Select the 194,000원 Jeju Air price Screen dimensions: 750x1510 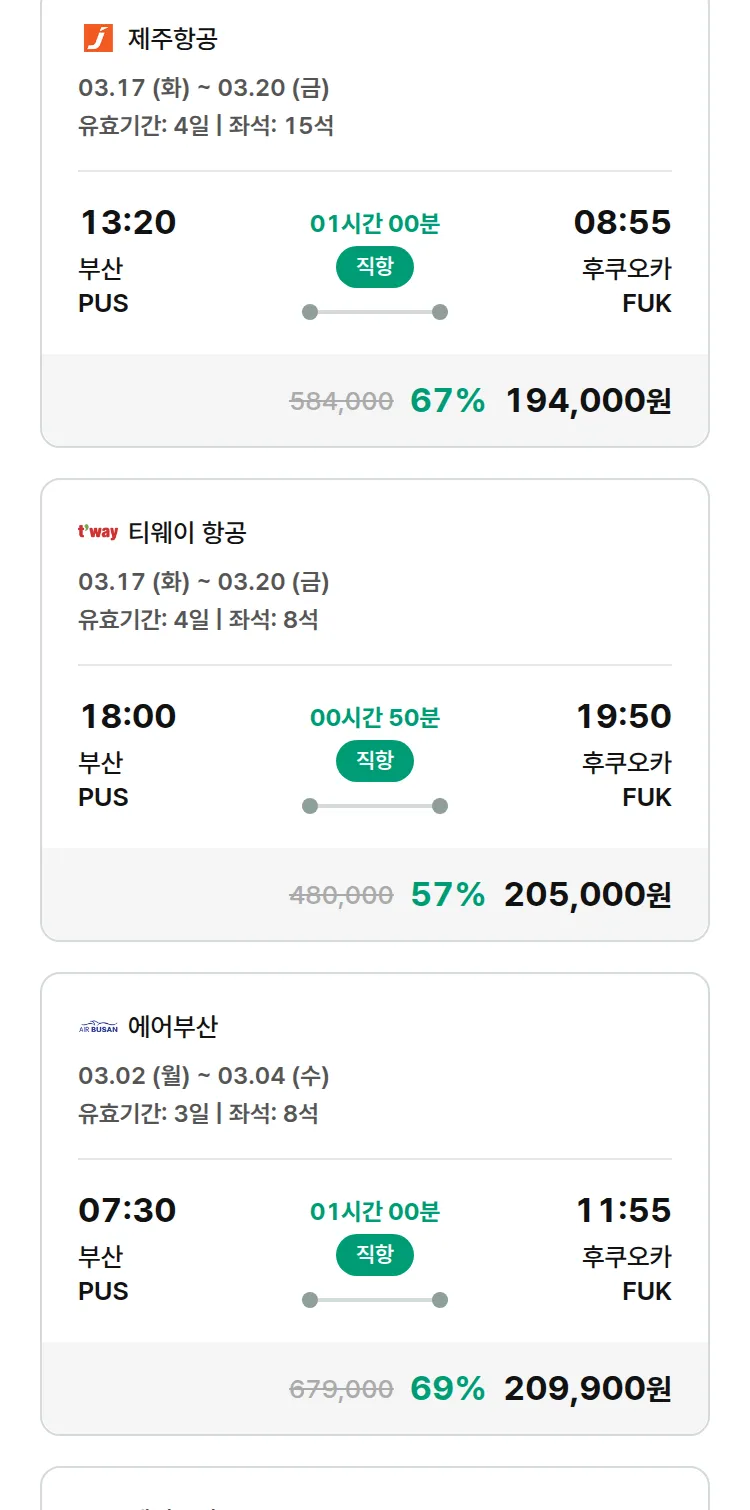pos(588,401)
